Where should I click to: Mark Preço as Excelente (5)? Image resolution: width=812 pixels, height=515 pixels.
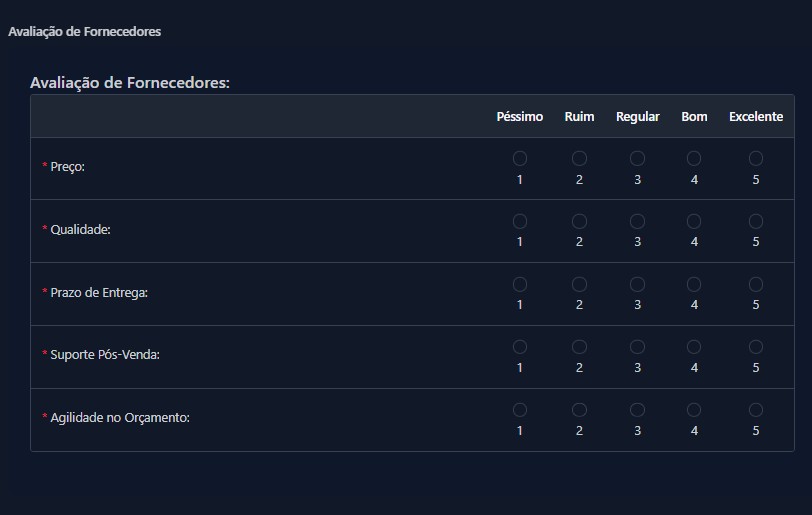tap(756, 158)
